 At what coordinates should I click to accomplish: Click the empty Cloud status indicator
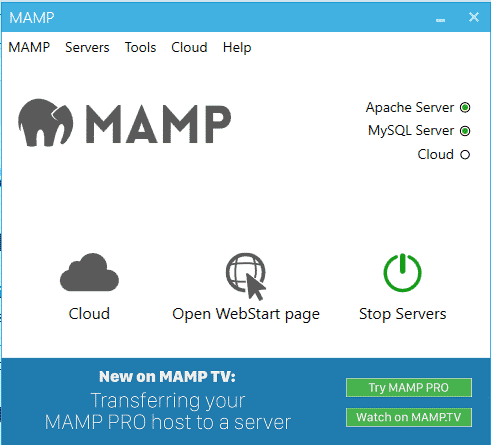[465, 155]
